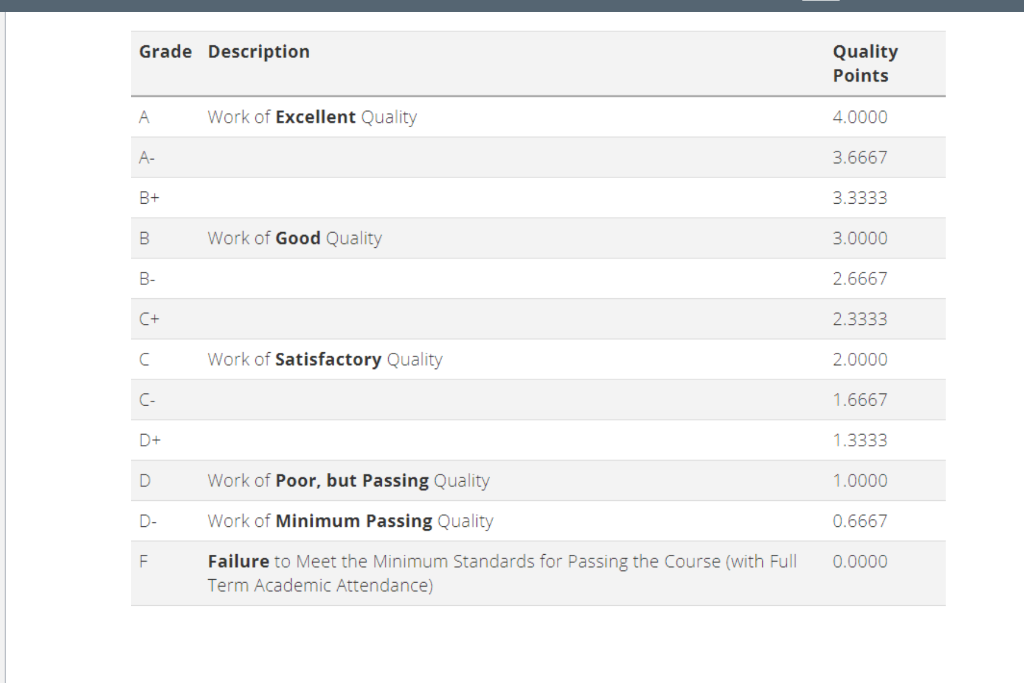
Task: Click the 4.0000 quality points value
Action: click(x=860, y=117)
